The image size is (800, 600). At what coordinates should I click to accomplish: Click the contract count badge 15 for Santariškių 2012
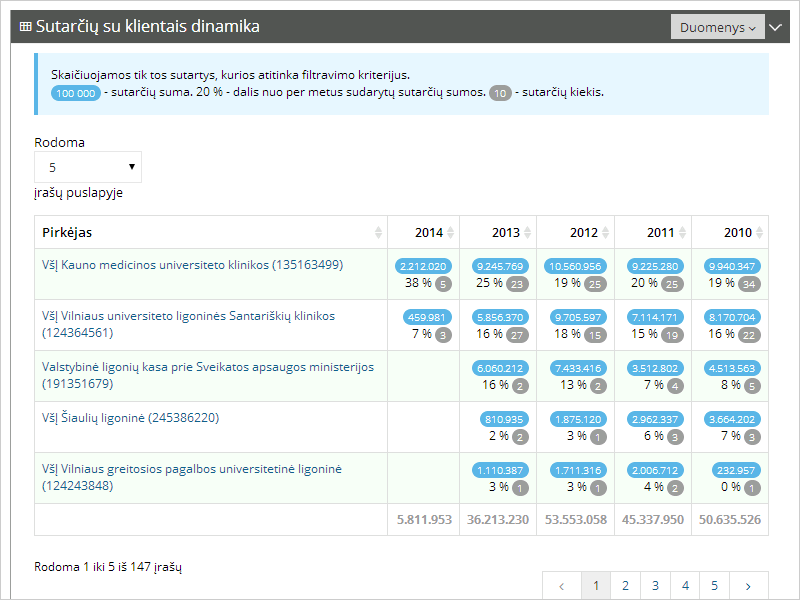tap(595, 335)
